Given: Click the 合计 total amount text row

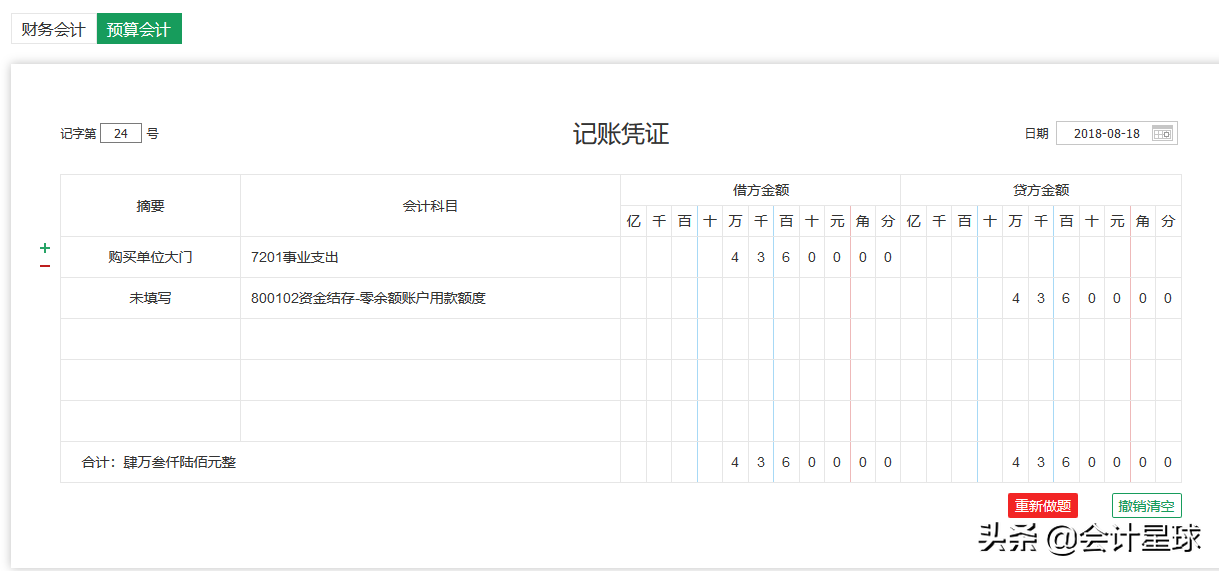Looking at the screenshot, I should [340, 462].
